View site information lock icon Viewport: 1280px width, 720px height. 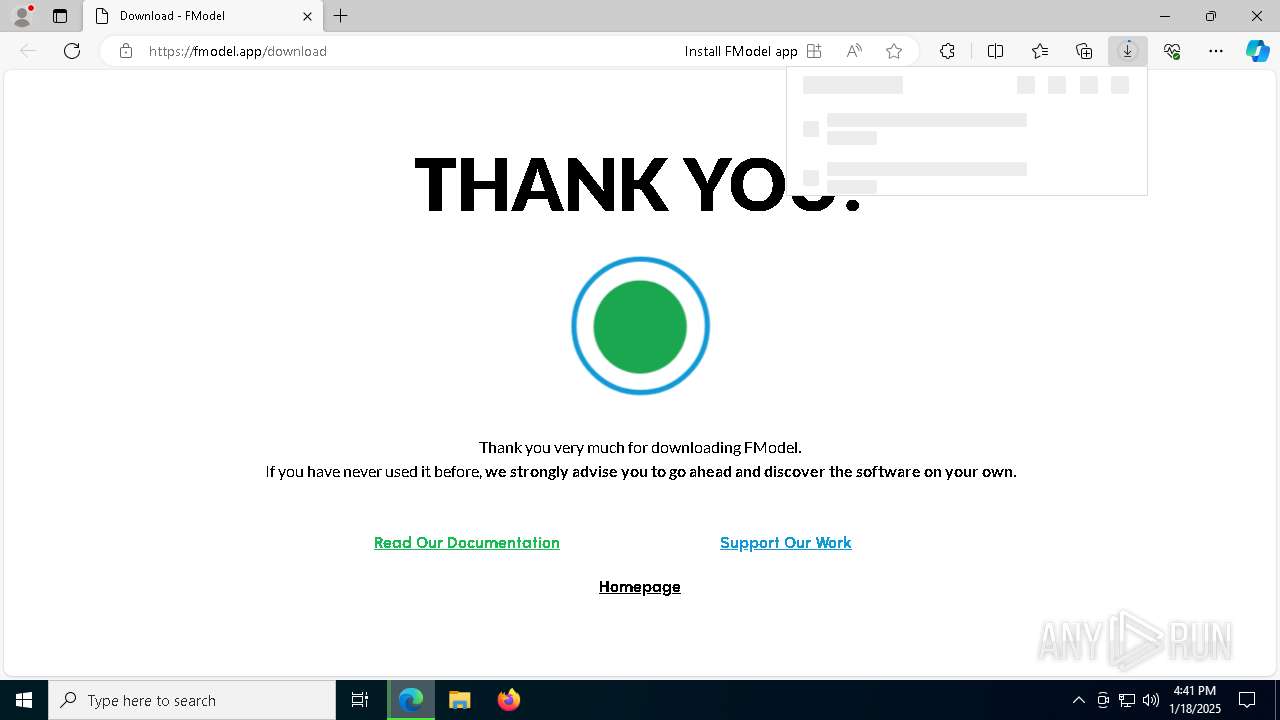(126, 51)
